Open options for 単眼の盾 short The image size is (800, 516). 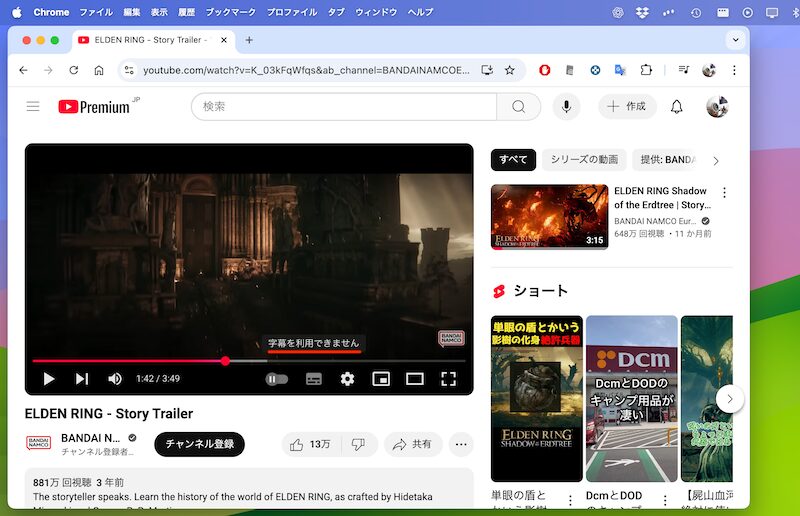tap(570, 501)
